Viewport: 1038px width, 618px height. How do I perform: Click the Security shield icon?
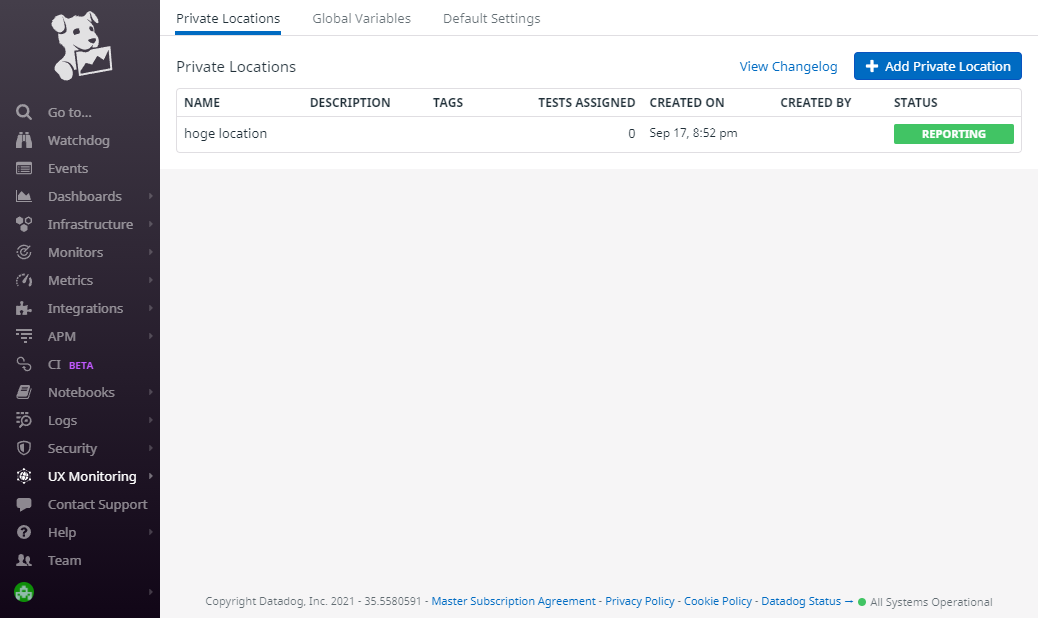[x=24, y=448]
